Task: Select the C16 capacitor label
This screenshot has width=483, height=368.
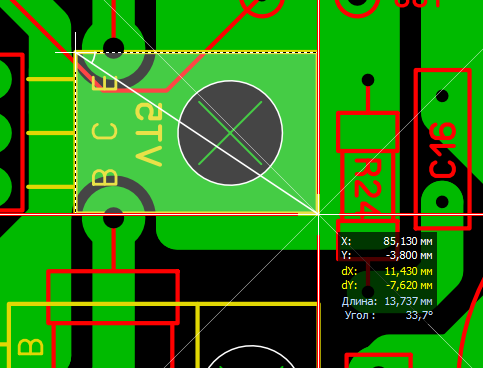Action: click(443, 150)
